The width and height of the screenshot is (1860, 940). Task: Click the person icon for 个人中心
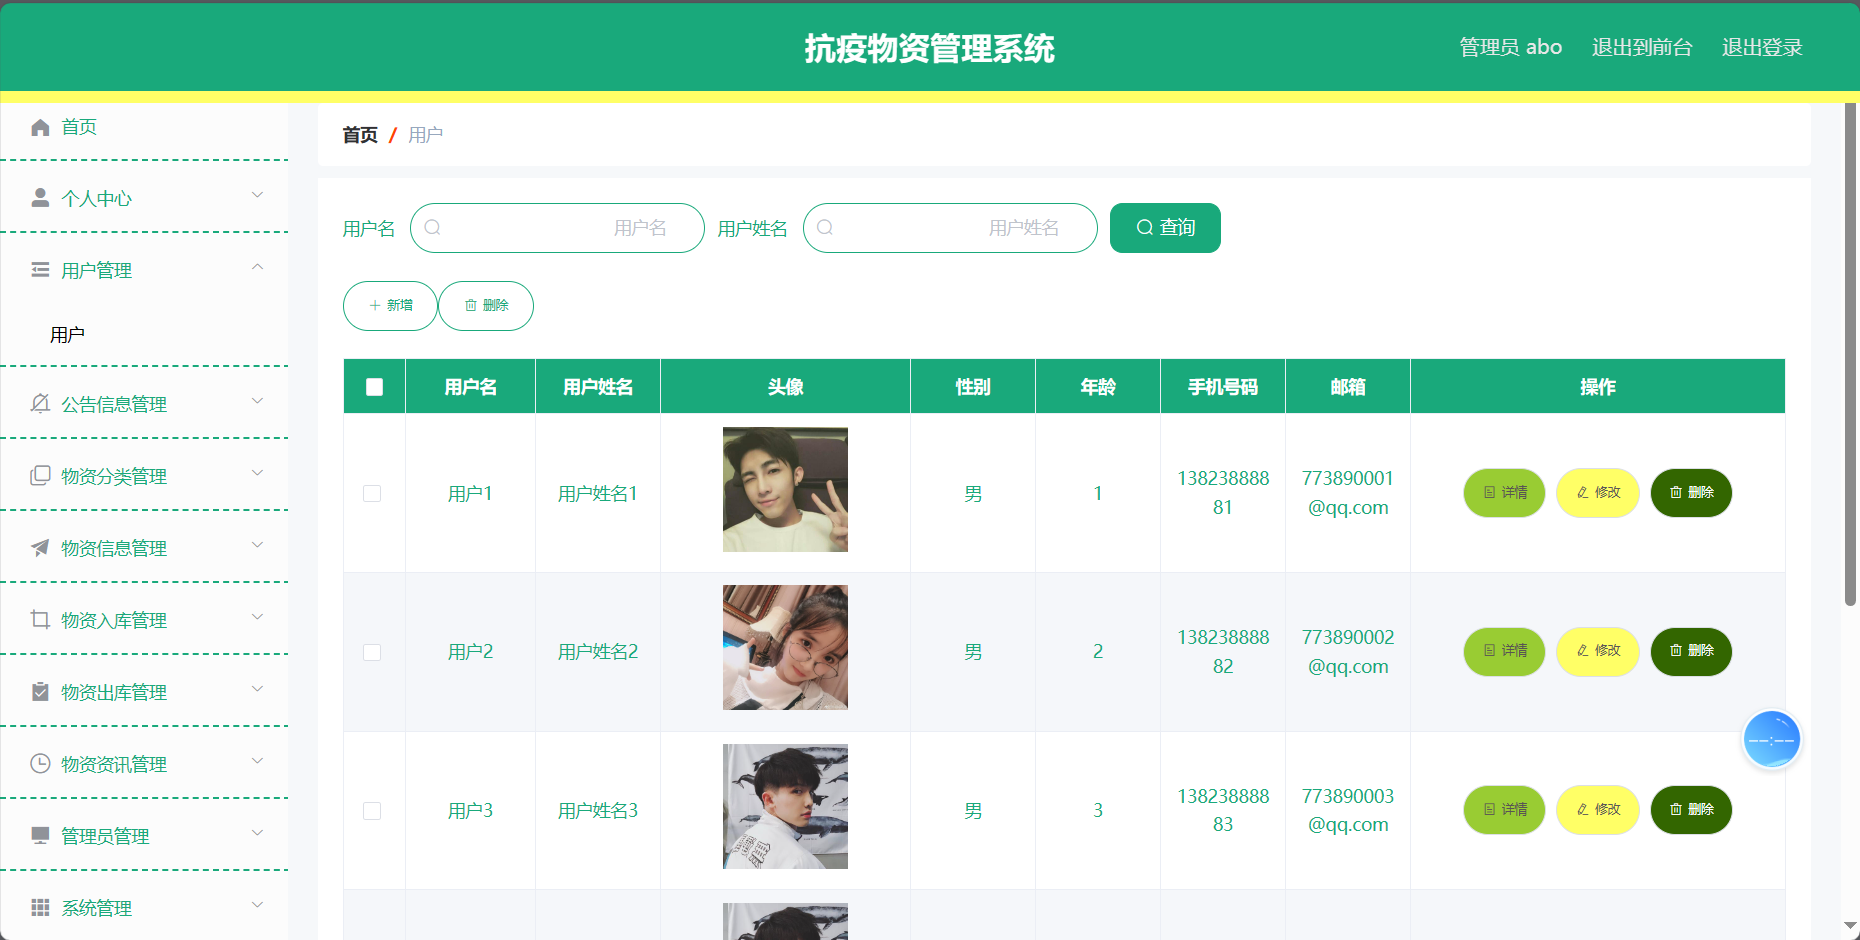(x=40, y=198)
